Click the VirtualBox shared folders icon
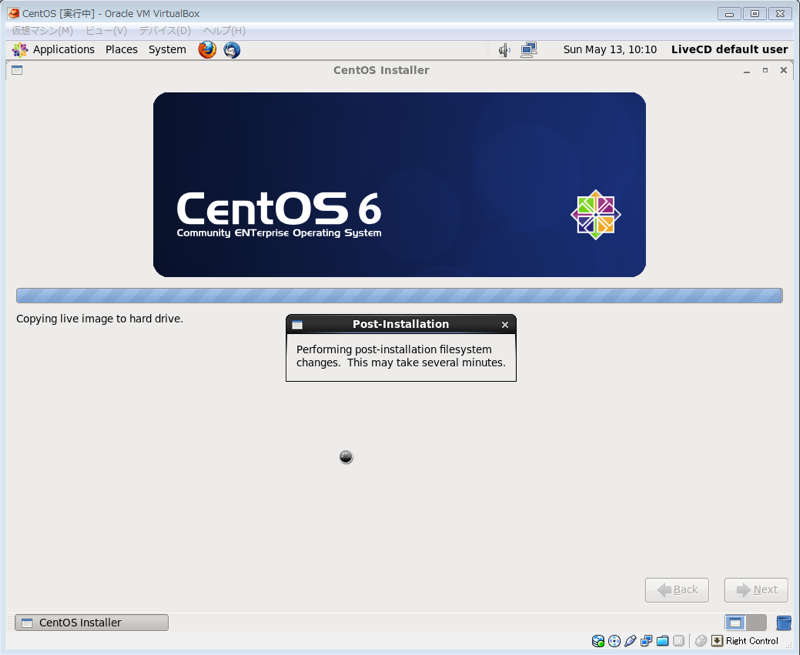Viewport: 800px width, 655px height. 662,641
